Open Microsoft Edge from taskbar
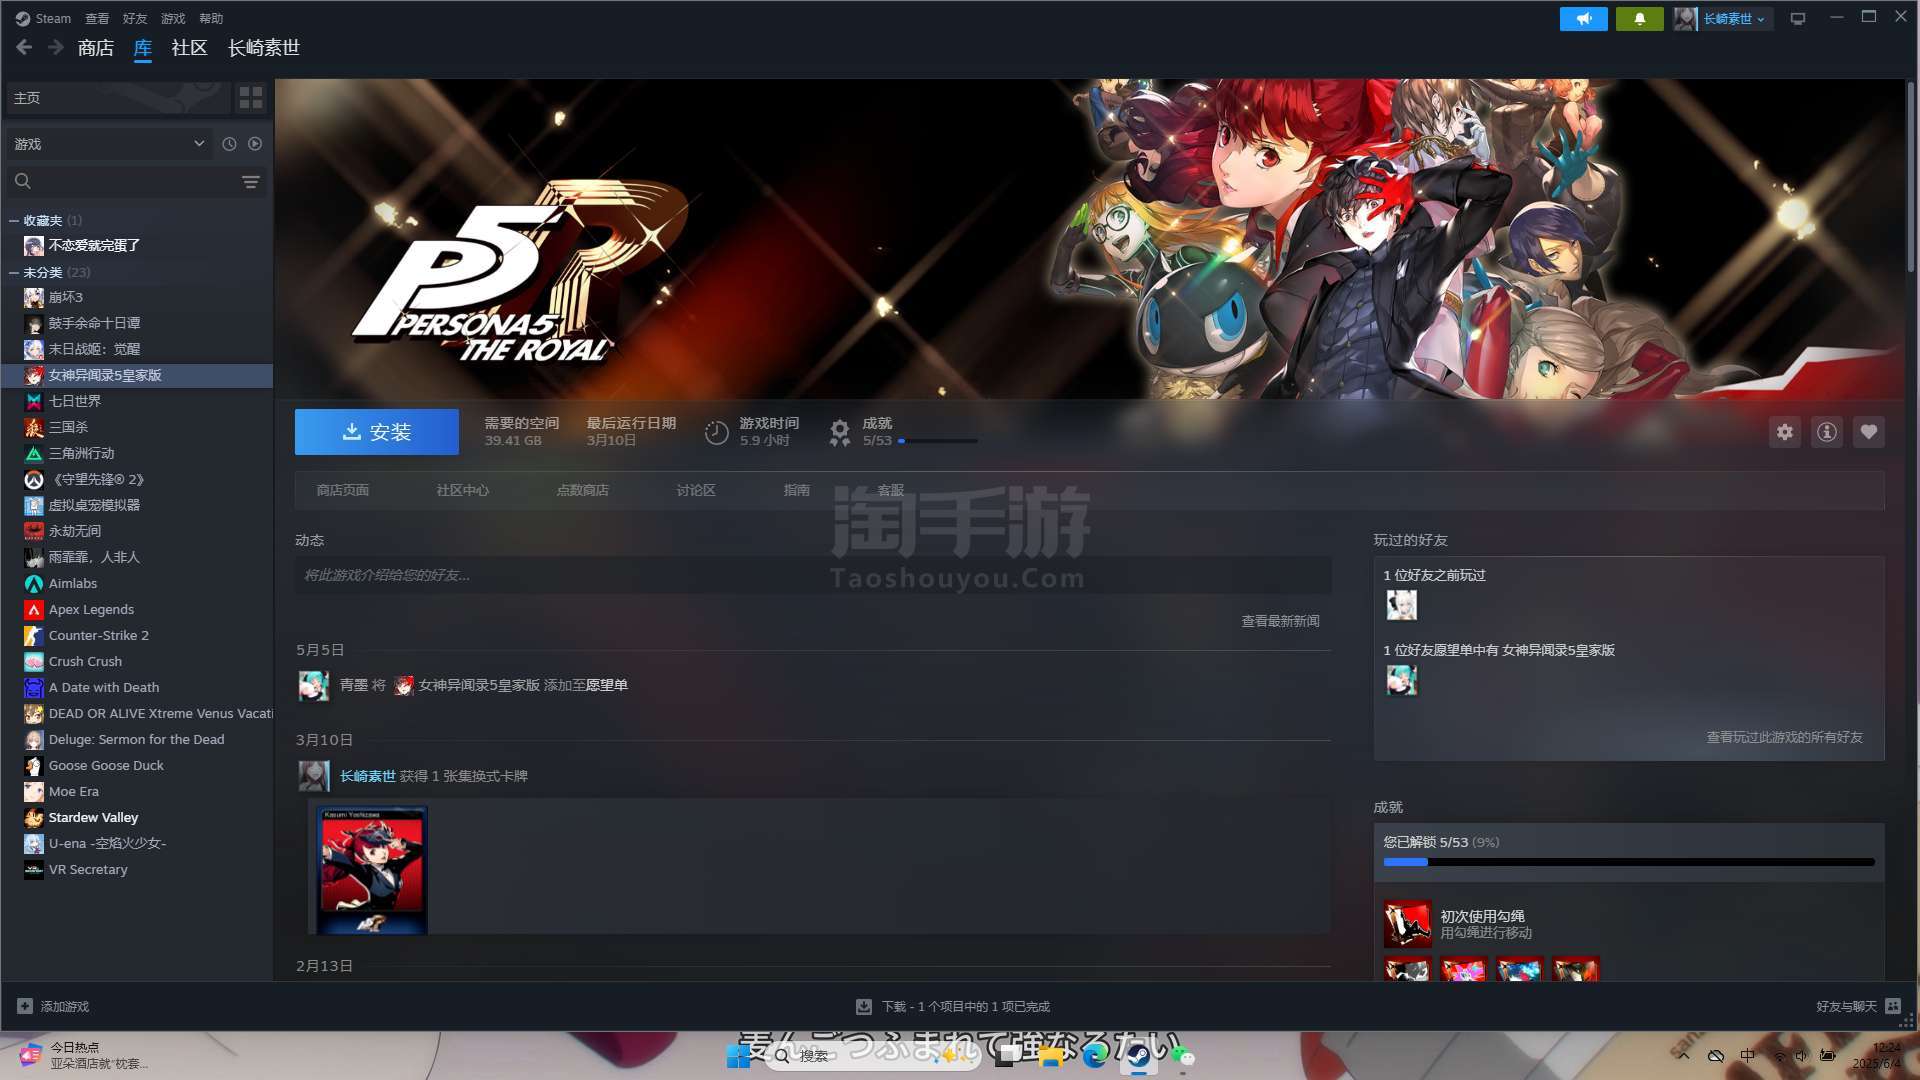Image resolution: width=1920 pixels, height=1080 pixels. 1094,1056
